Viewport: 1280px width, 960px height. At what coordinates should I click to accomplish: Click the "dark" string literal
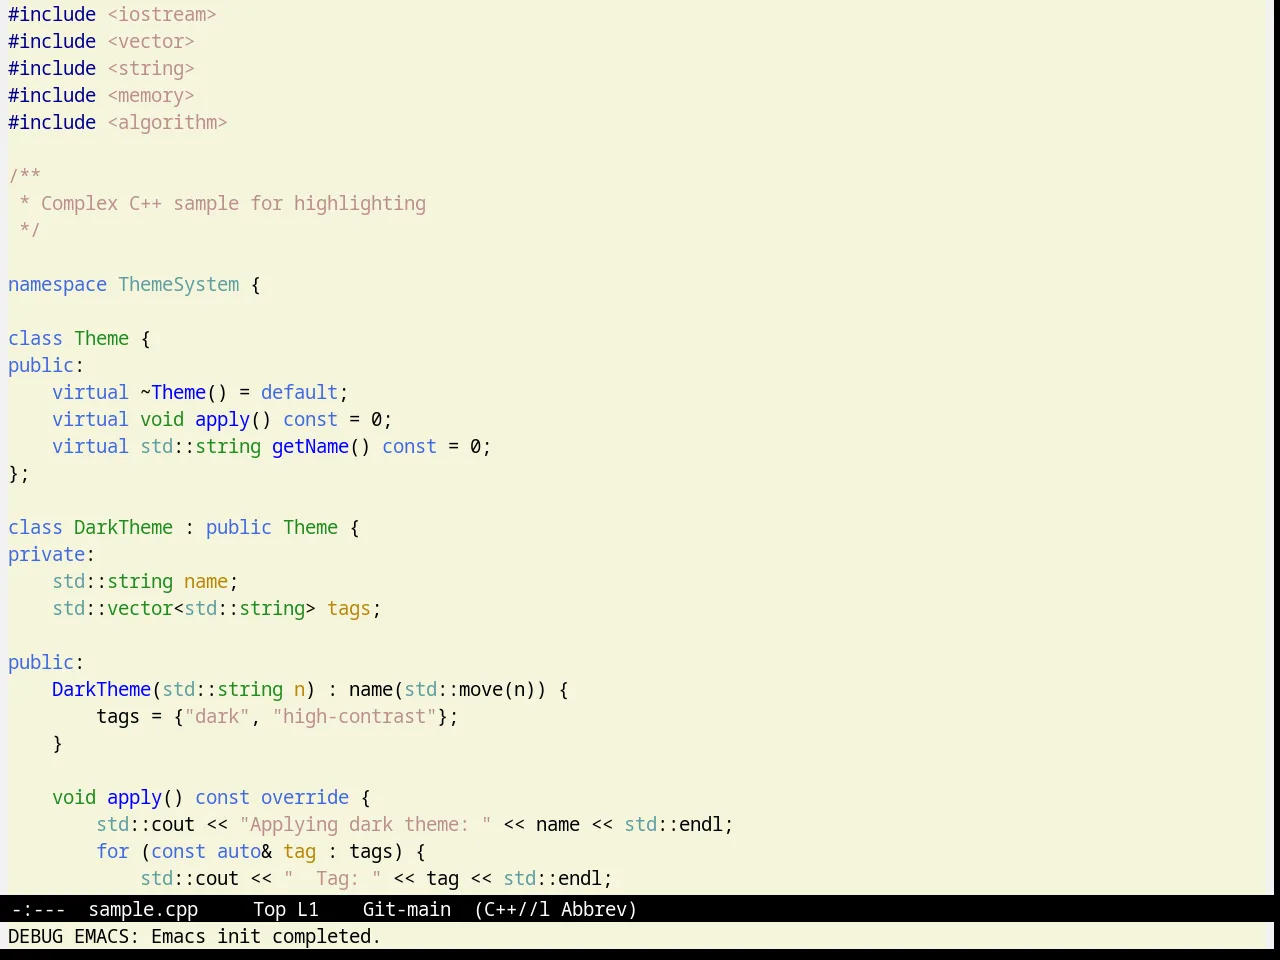pos(217,716)
